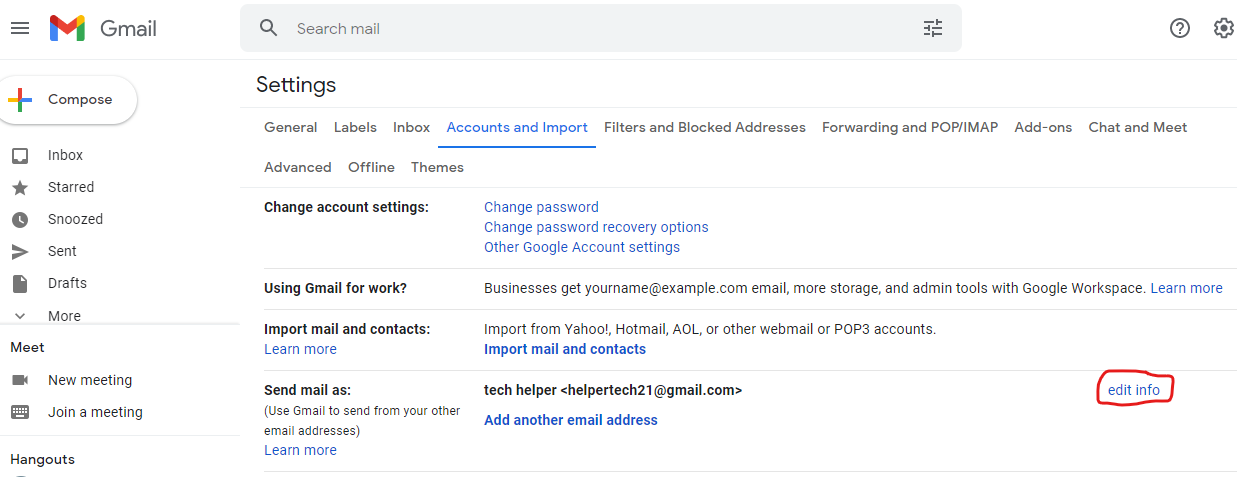Open the main menu hamburger icon

coord(19,28)
